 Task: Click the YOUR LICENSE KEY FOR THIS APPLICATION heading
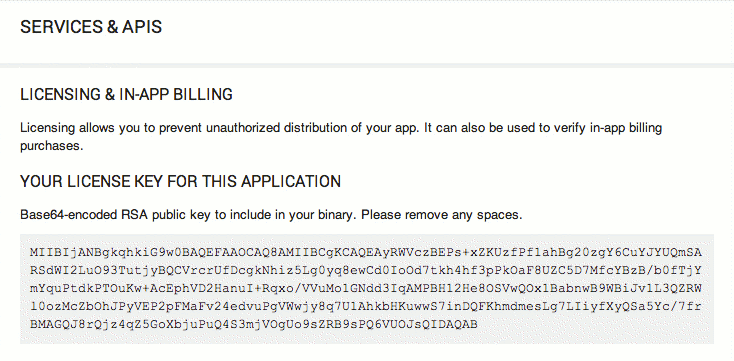(x=180, y=181)
